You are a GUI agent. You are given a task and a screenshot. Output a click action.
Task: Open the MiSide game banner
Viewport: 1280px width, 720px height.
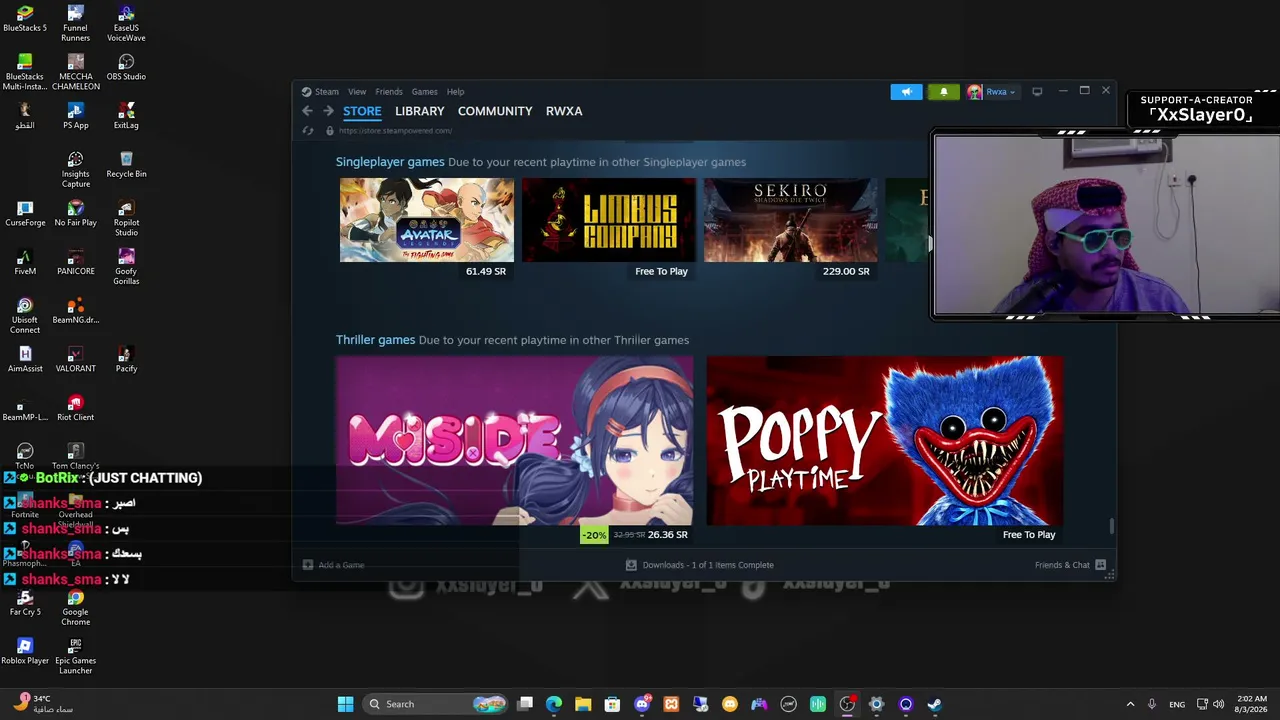tap(515, 441)
